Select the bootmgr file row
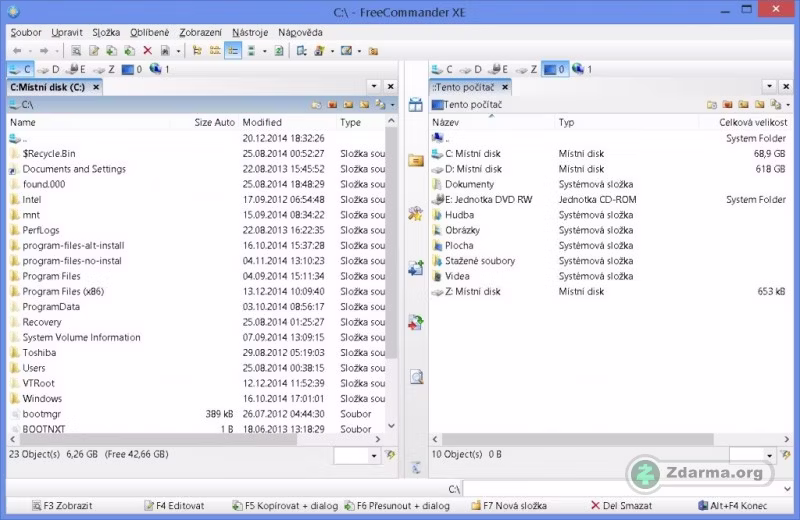 [x=196, y=414]
